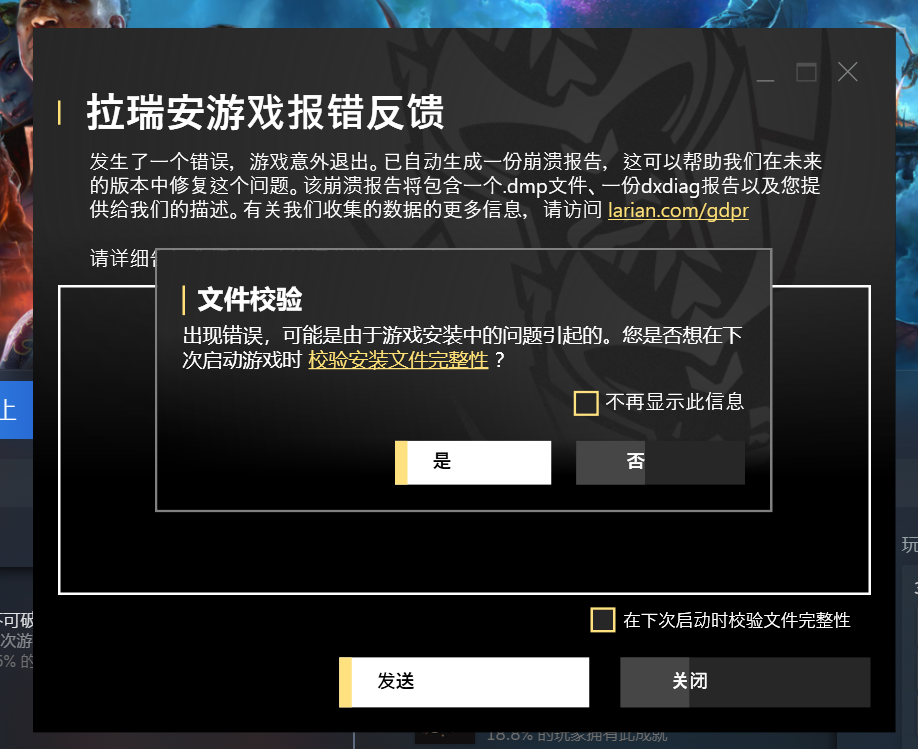
Task: Open the larian.com/gdpr link
Action: tap(678, 210)
